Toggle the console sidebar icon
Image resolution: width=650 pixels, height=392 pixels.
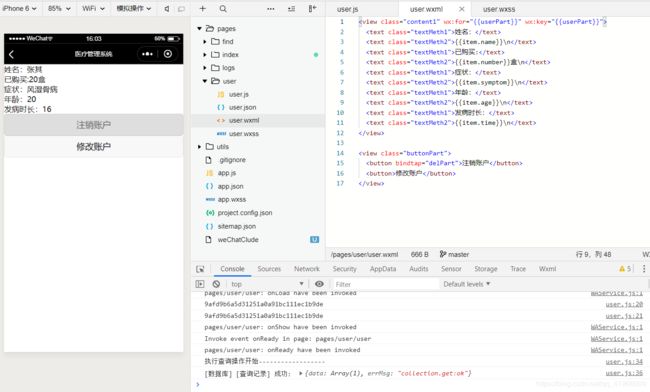(x=200, y=284)
